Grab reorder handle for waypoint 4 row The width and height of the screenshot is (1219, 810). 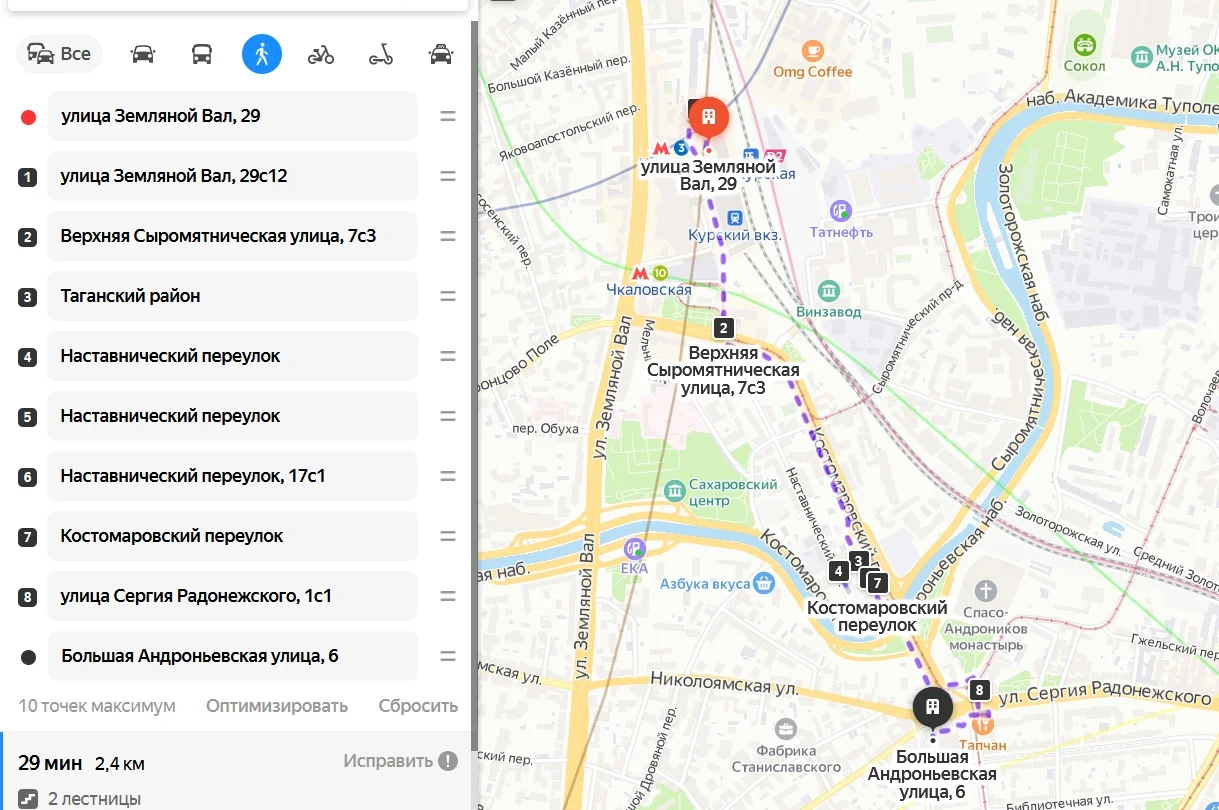coord(448,356)
